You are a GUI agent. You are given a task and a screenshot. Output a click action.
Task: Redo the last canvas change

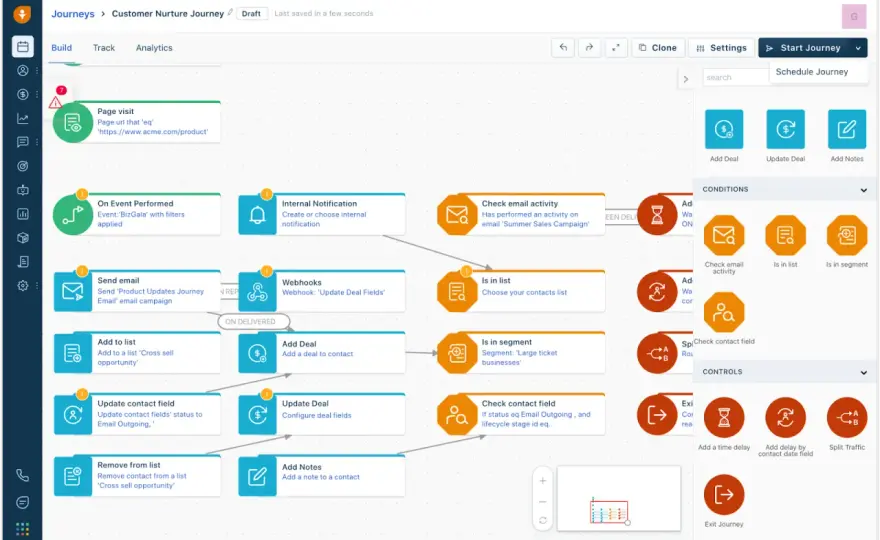(589, 48)
